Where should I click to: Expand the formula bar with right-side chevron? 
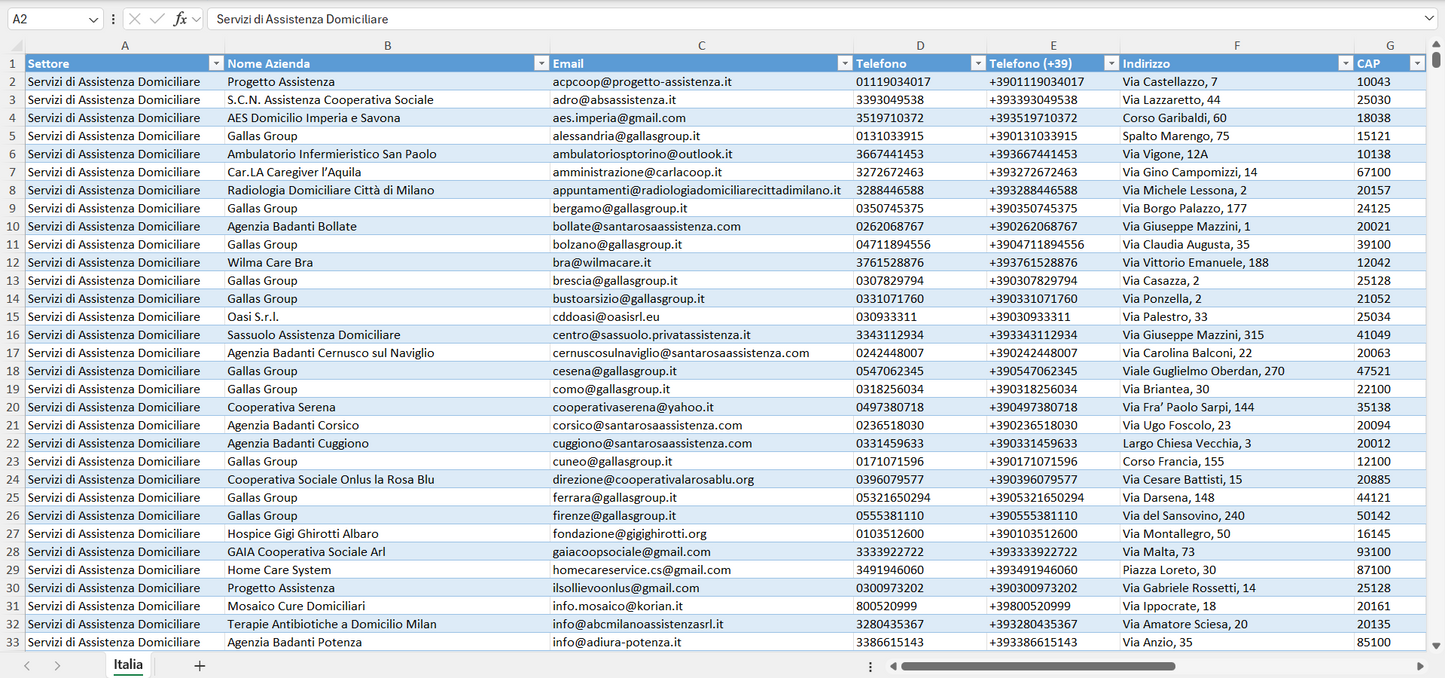pyautogui.click(x=1429, y=19)
